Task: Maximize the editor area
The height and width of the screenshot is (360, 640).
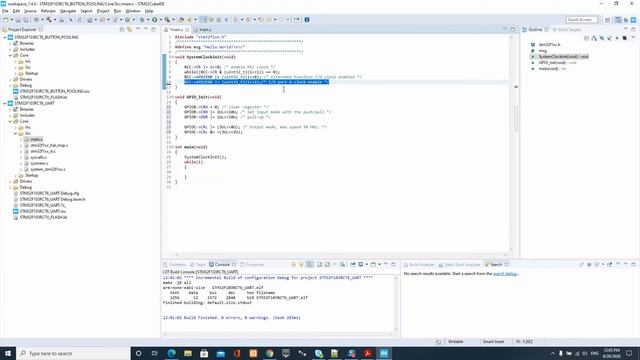Action: [513, 29]
